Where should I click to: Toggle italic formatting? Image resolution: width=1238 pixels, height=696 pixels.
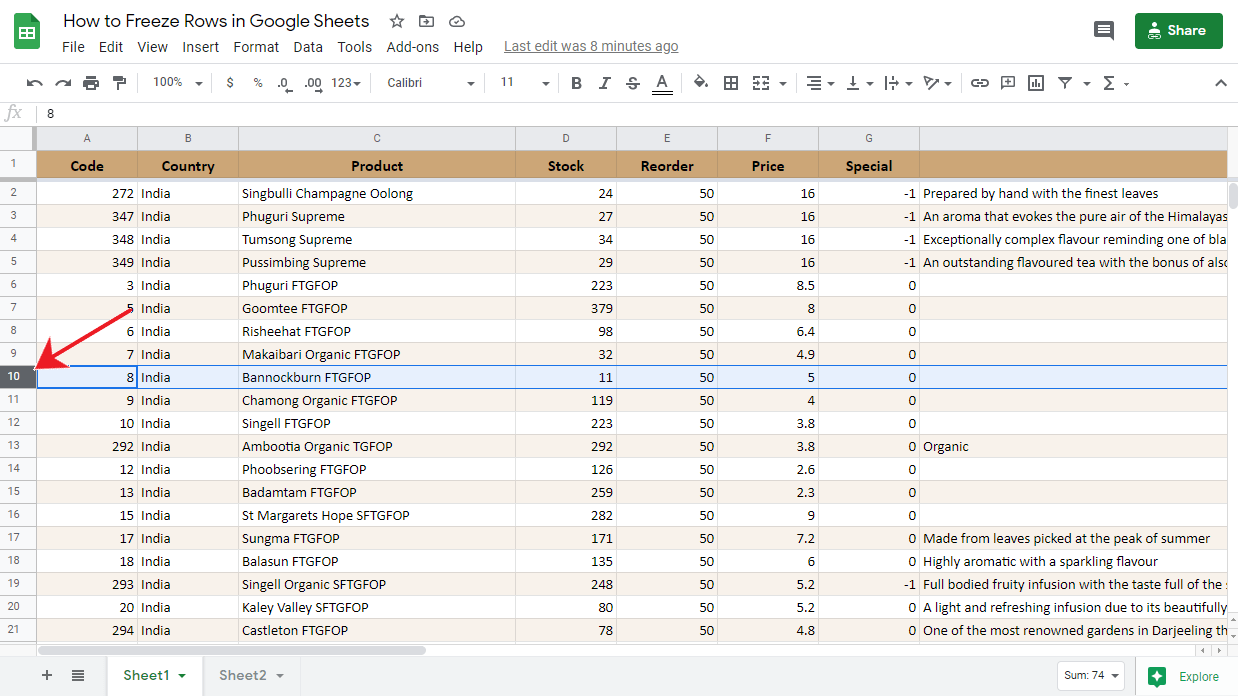pos(605,83)
